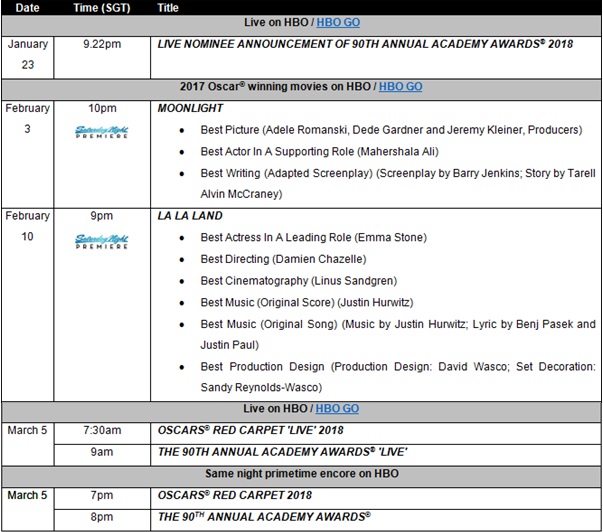Click Best Directing (Damien Chazelle) line
This screenshot has height=532, width=603.
[x=283, y=259]
